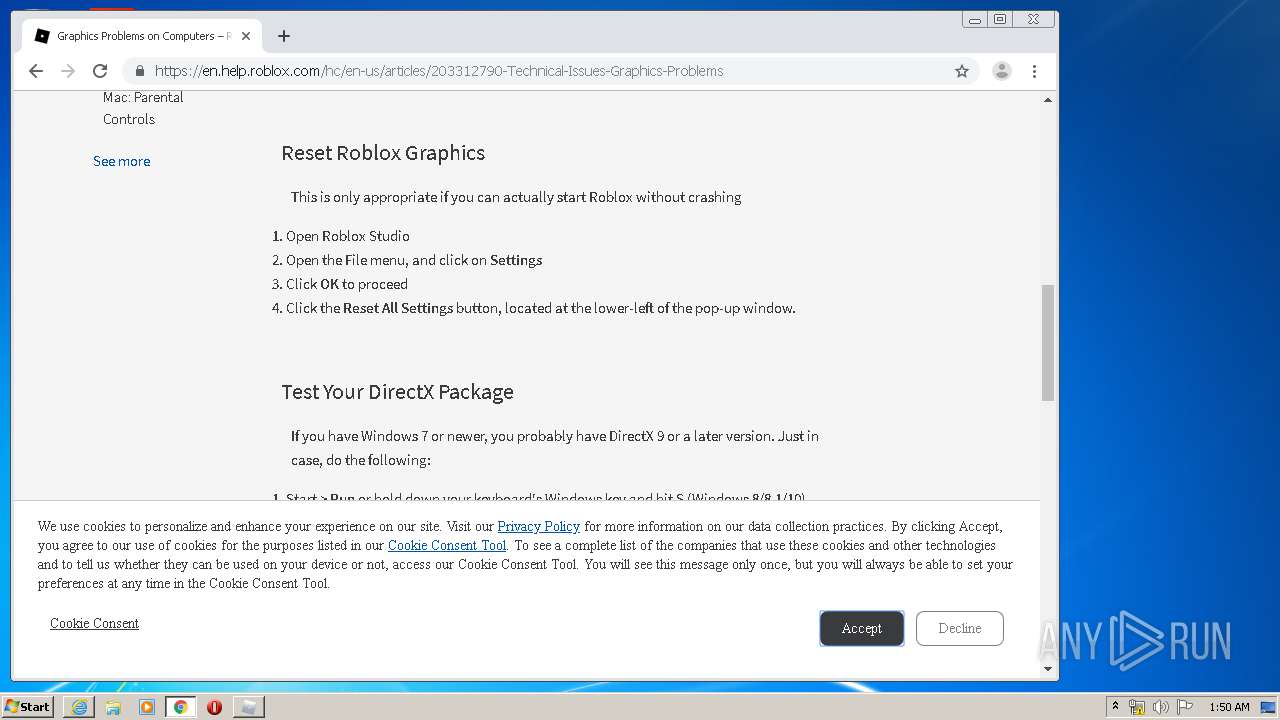This screenshot has width=1280, height=720.
Task: Open the Privacy Policy link
Action: (539, 526)
